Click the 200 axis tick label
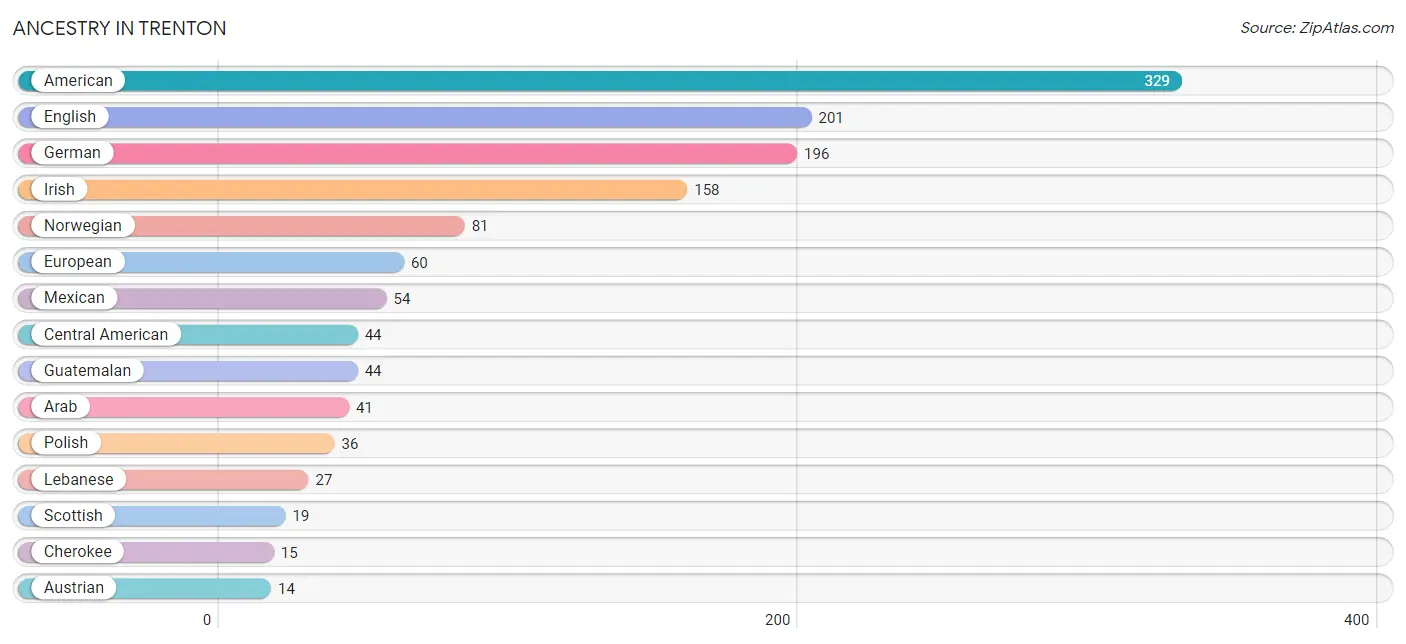 (778, 620)
